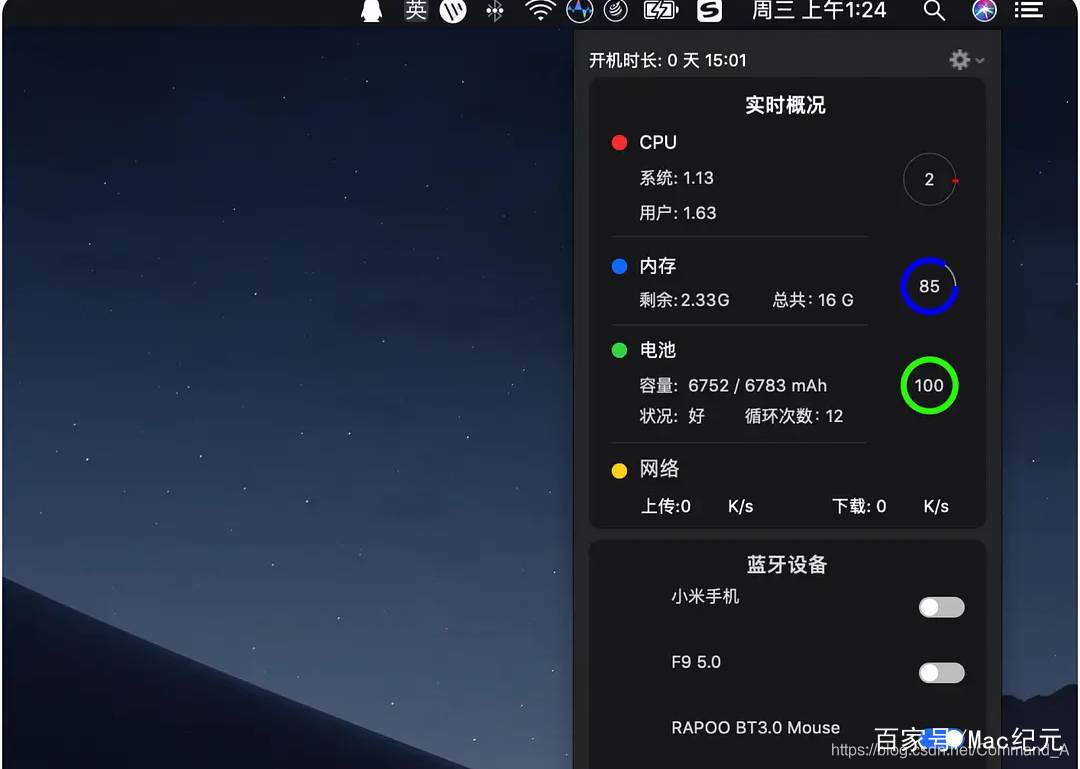1080x769 pixels.
Task: Click the 电池 label
Action: coord(658,350)
